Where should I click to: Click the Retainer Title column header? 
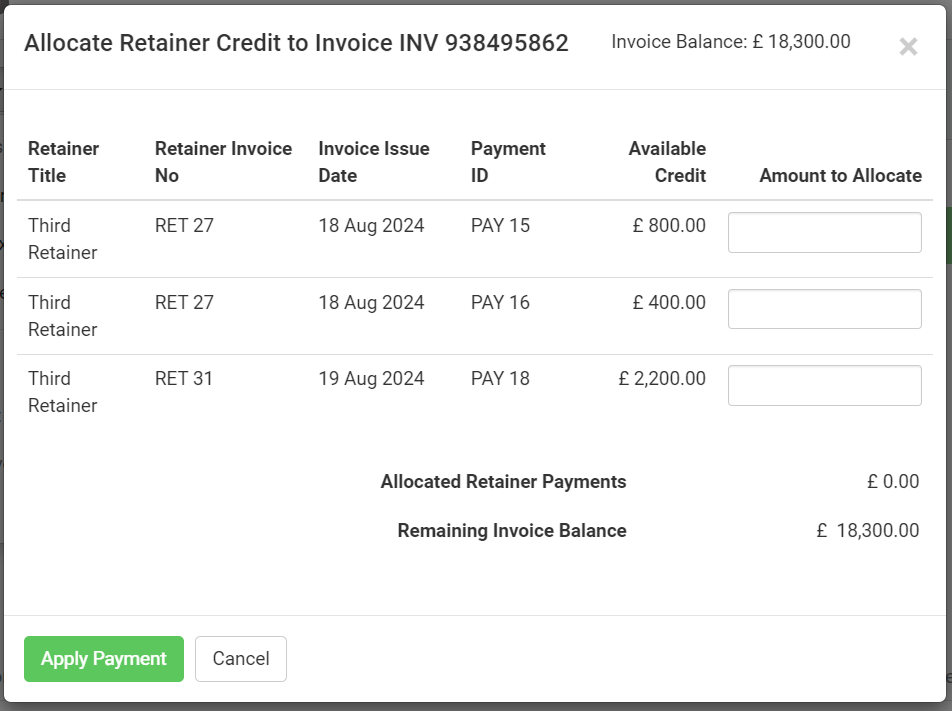[x=63, y=162]
